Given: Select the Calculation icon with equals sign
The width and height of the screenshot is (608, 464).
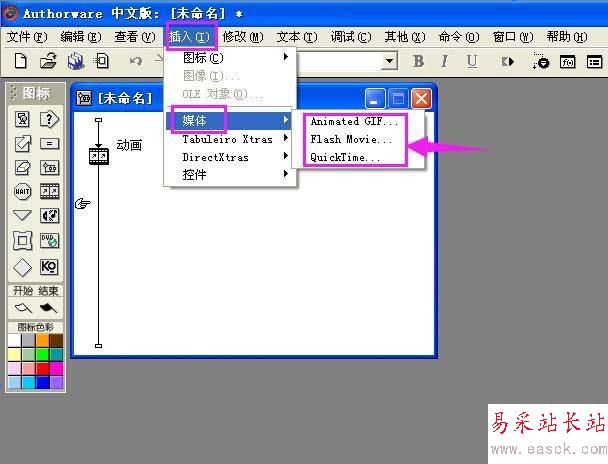Looking at the screenshot, I should pos(49,144).
